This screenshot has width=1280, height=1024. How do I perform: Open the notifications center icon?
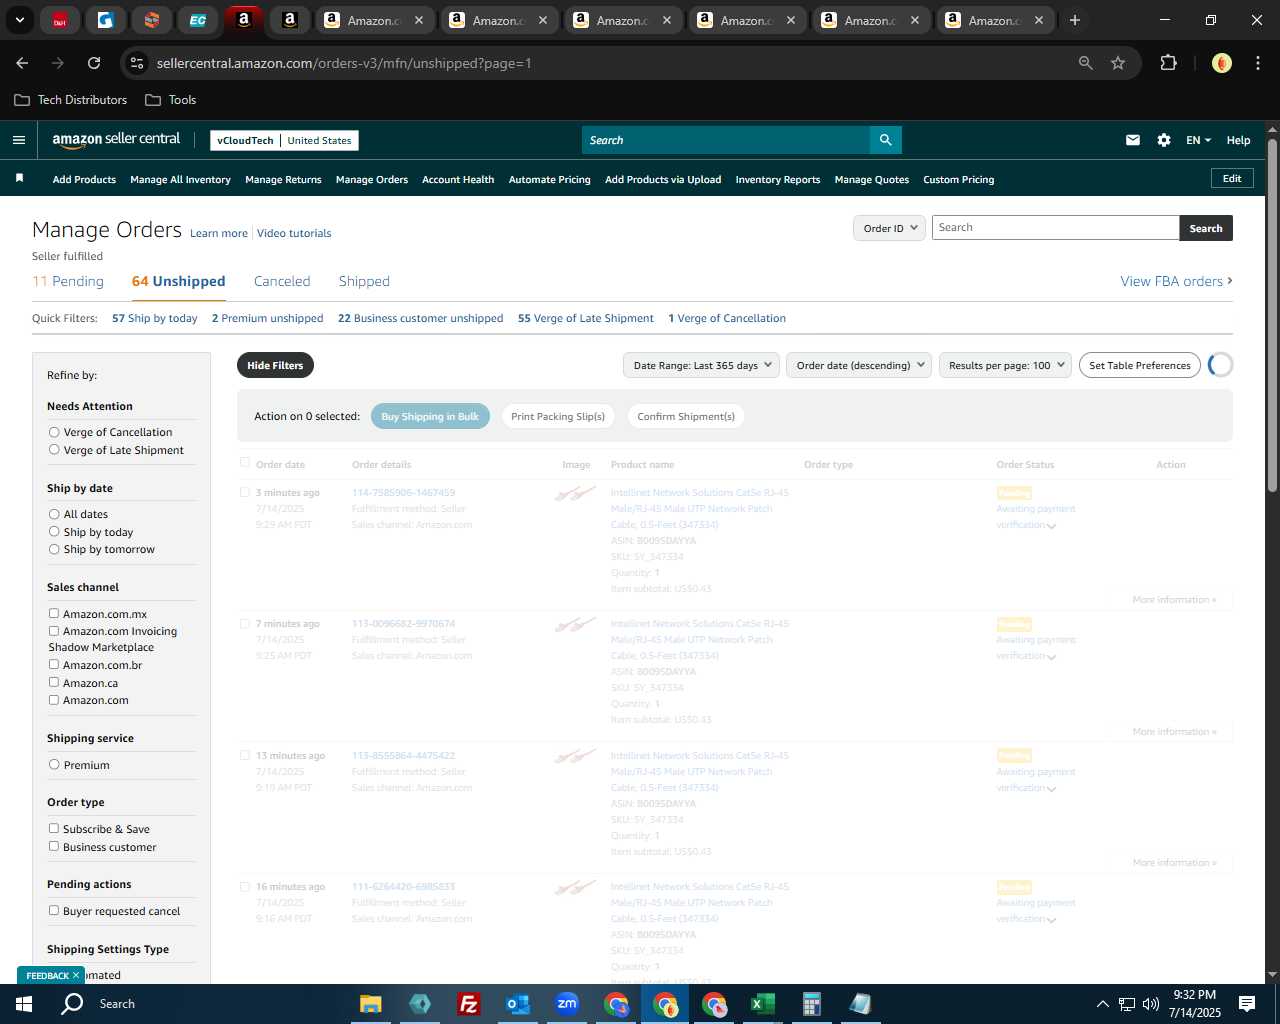pyautogui.click(x=1247, y=1004)
